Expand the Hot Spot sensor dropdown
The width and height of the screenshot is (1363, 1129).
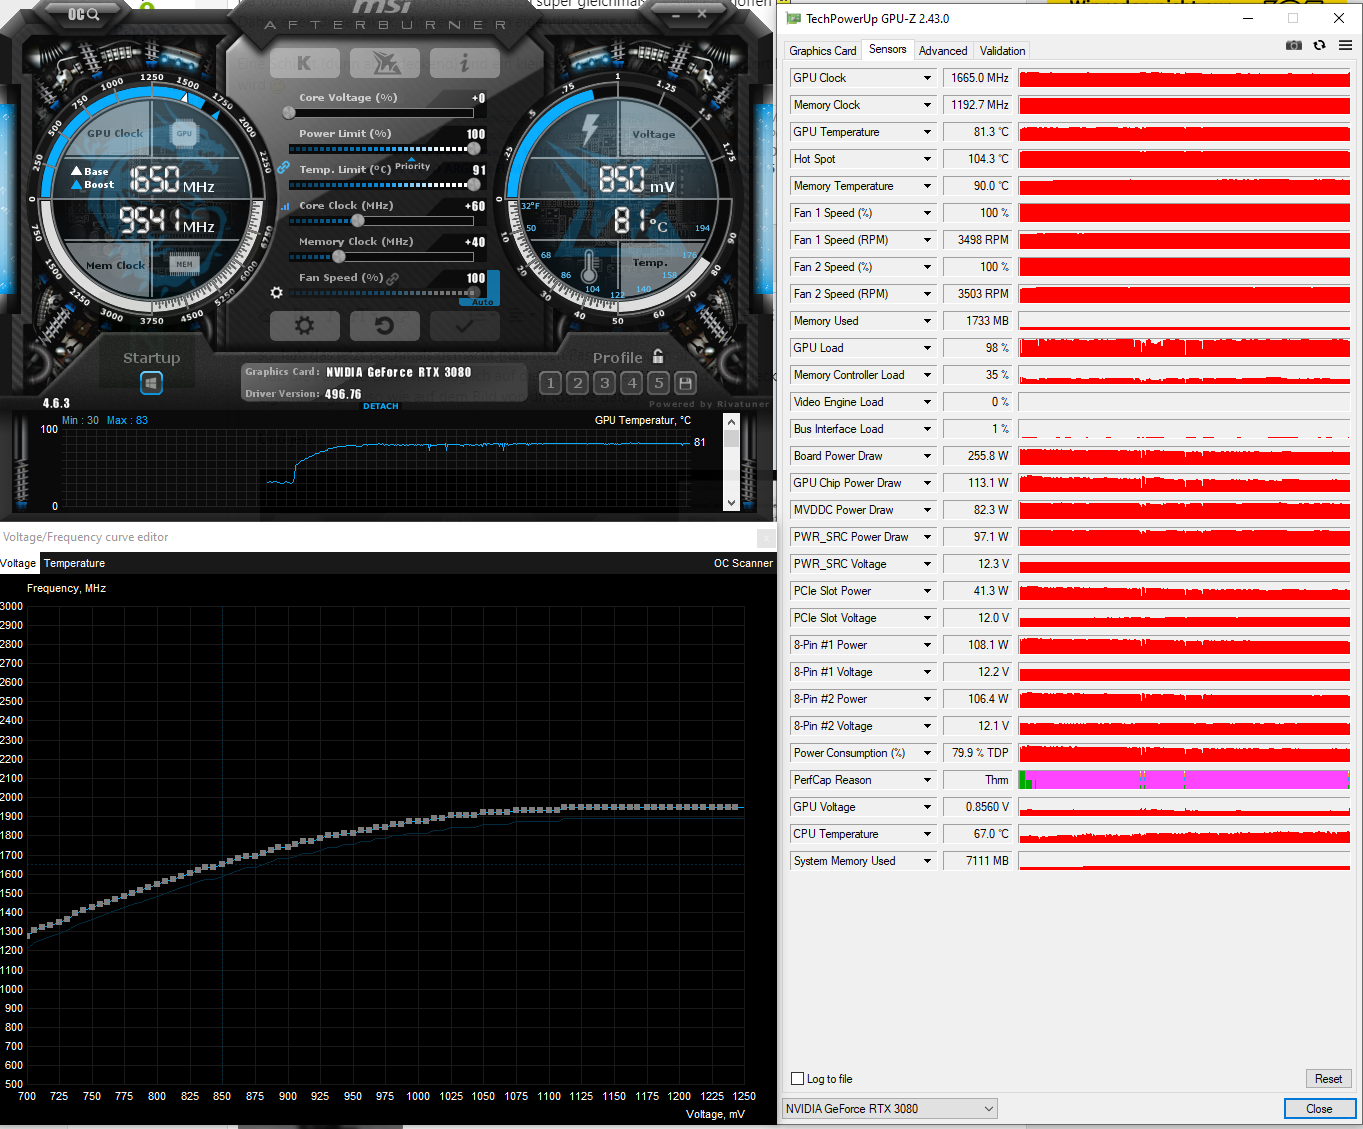927,159
